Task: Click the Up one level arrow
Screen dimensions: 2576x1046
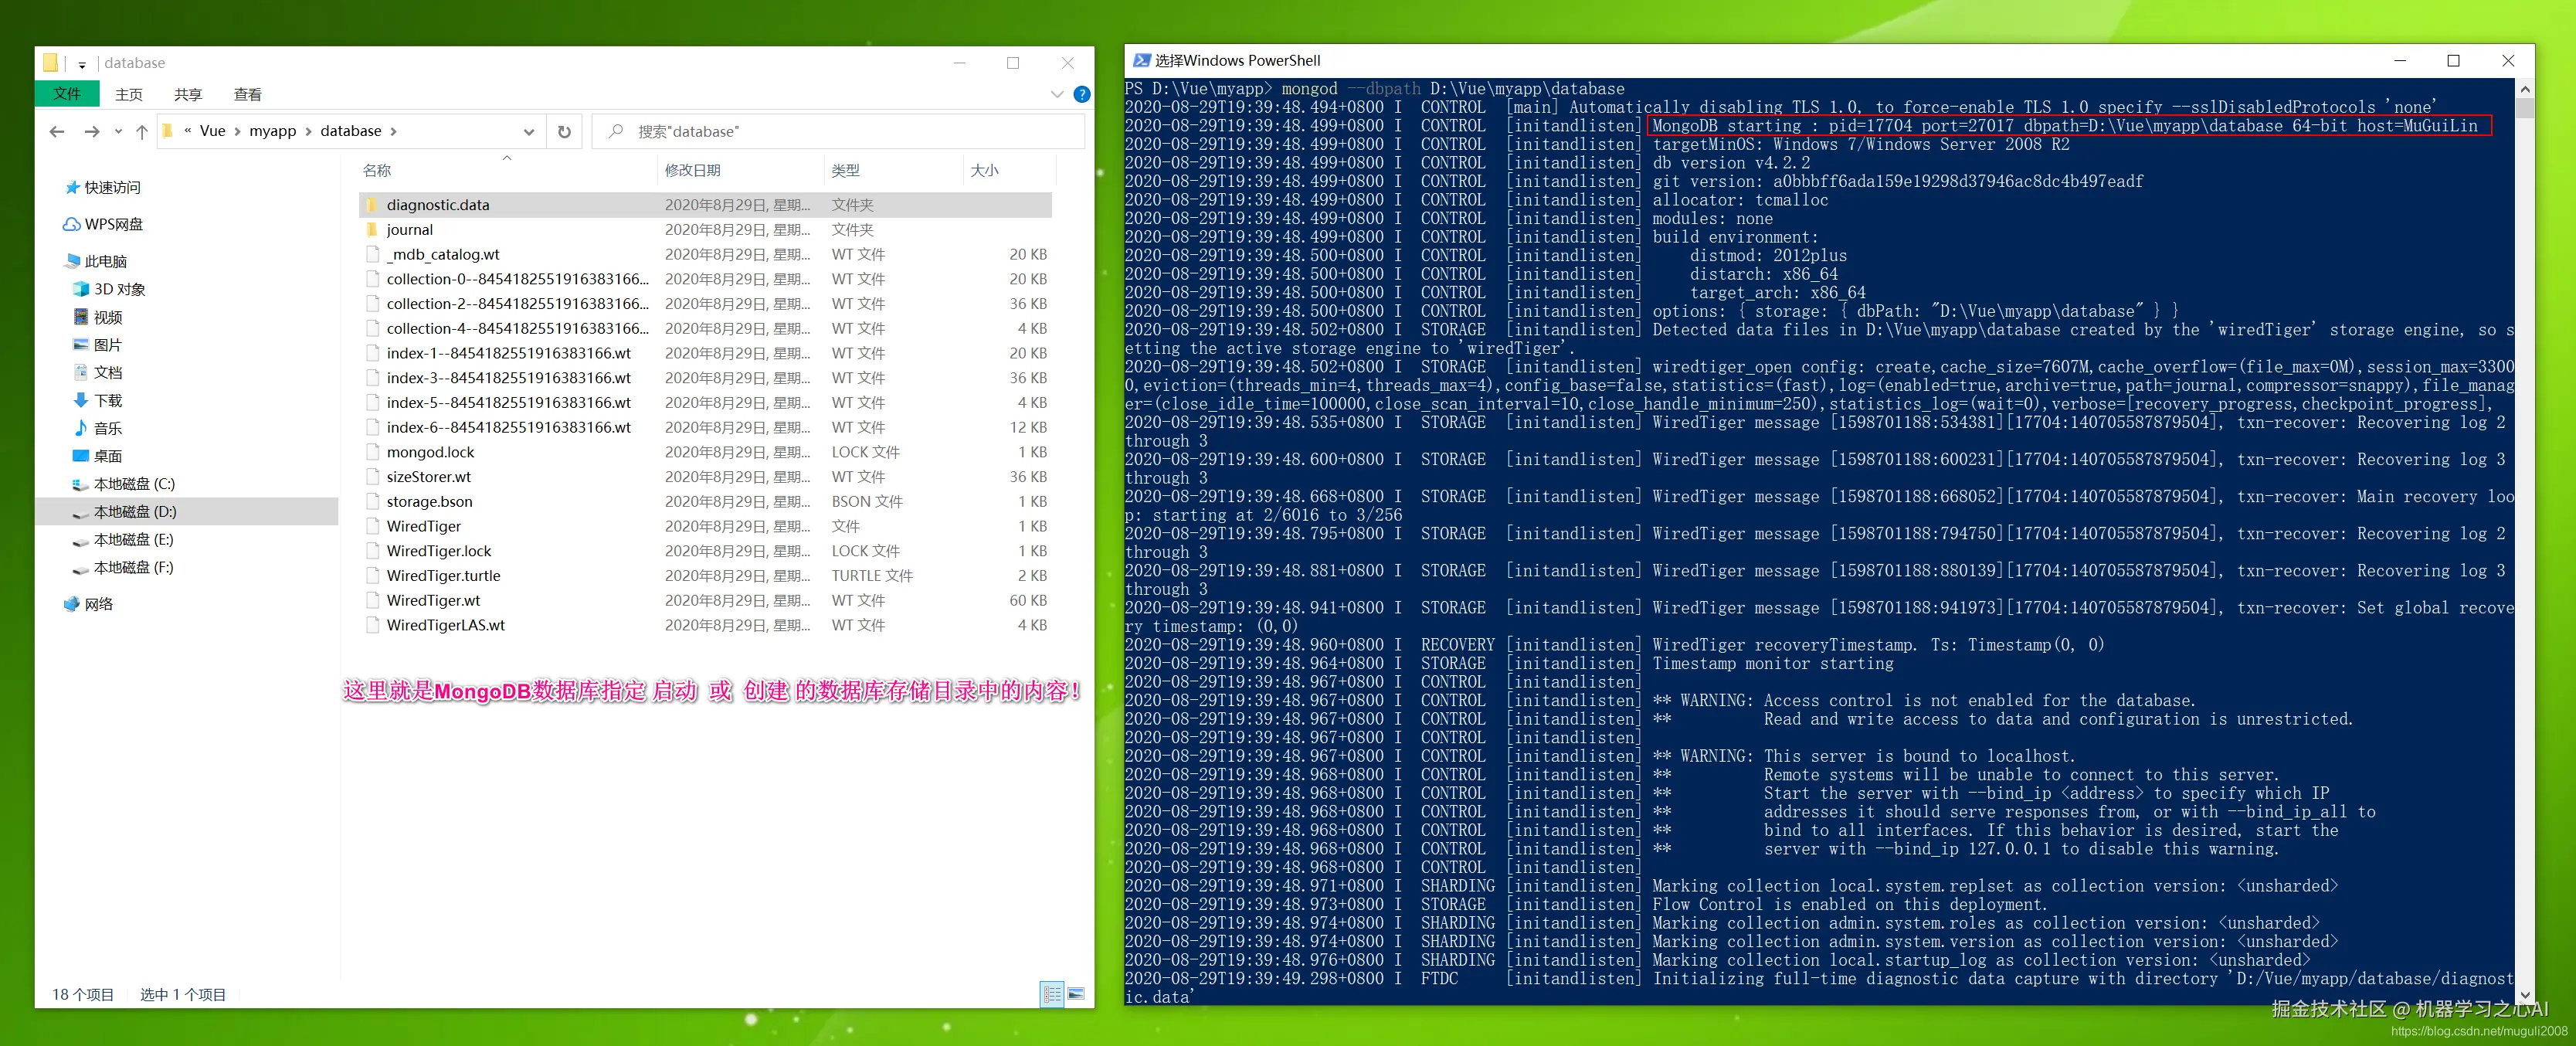Action: coord(142,131)
